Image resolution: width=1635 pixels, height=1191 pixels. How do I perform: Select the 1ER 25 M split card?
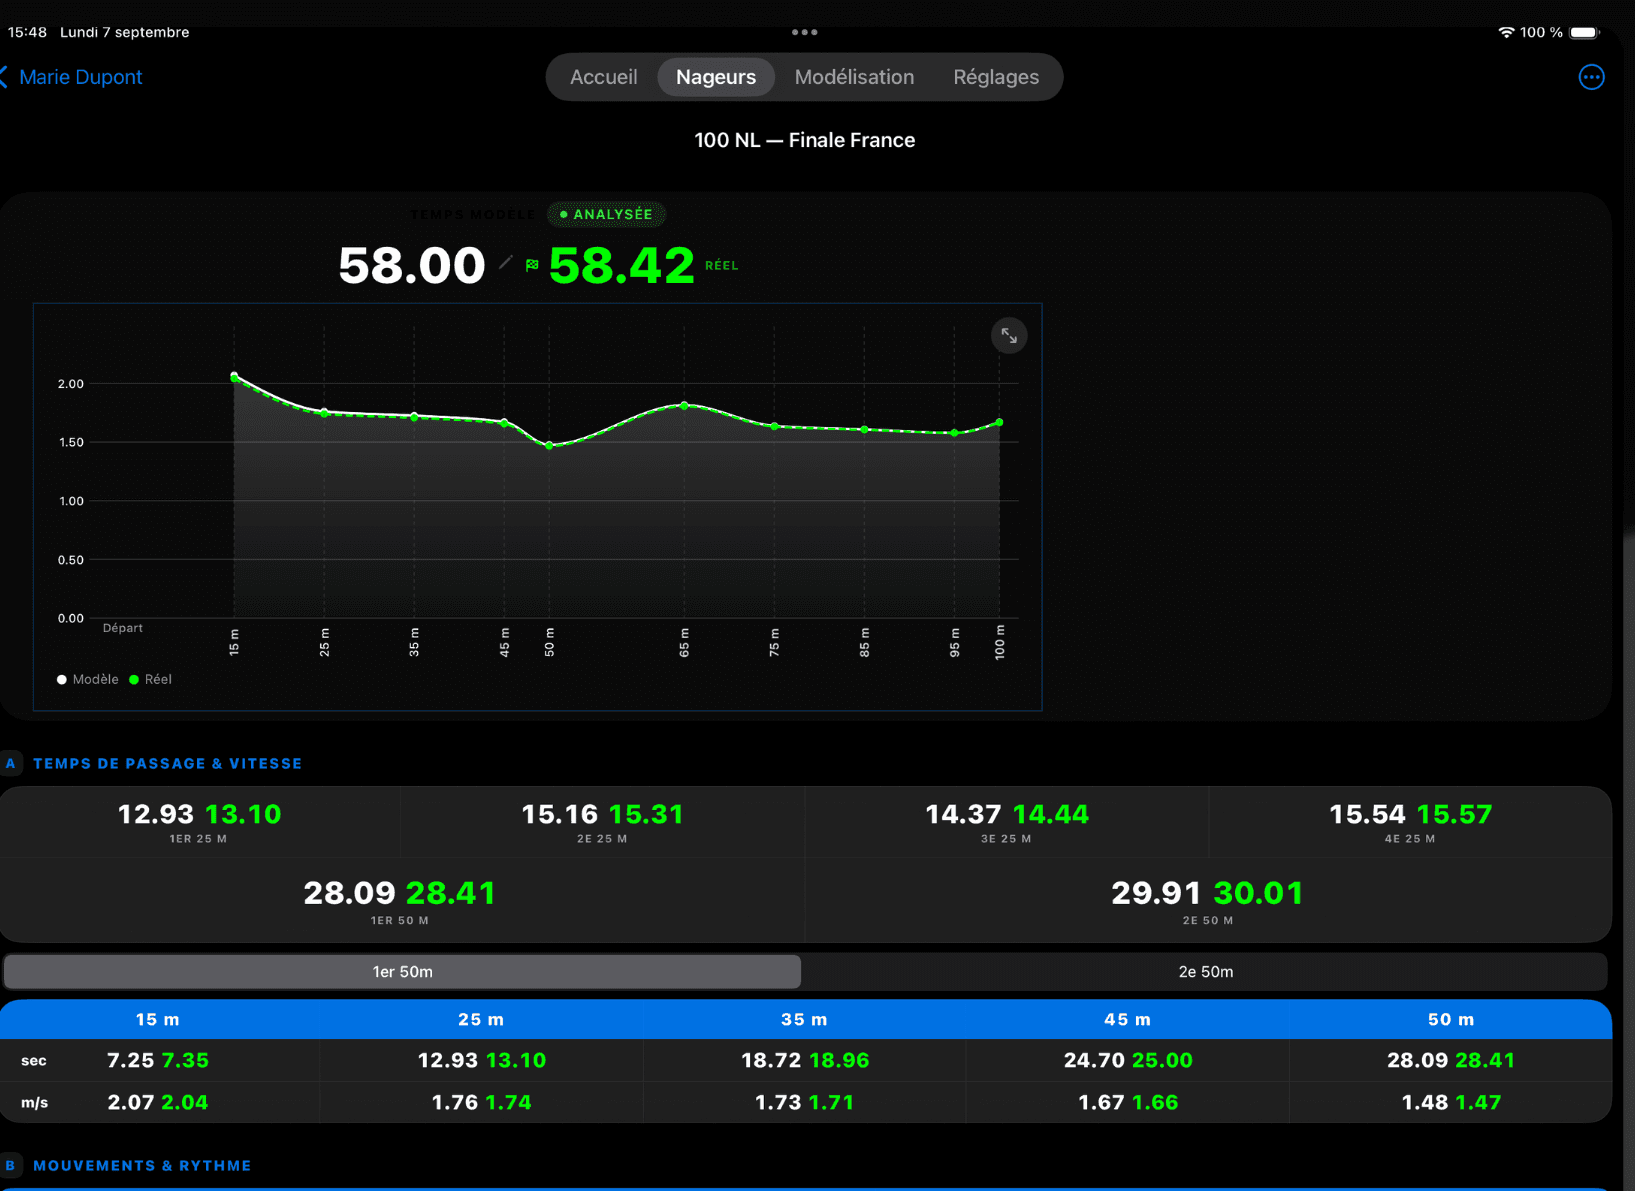200,822
